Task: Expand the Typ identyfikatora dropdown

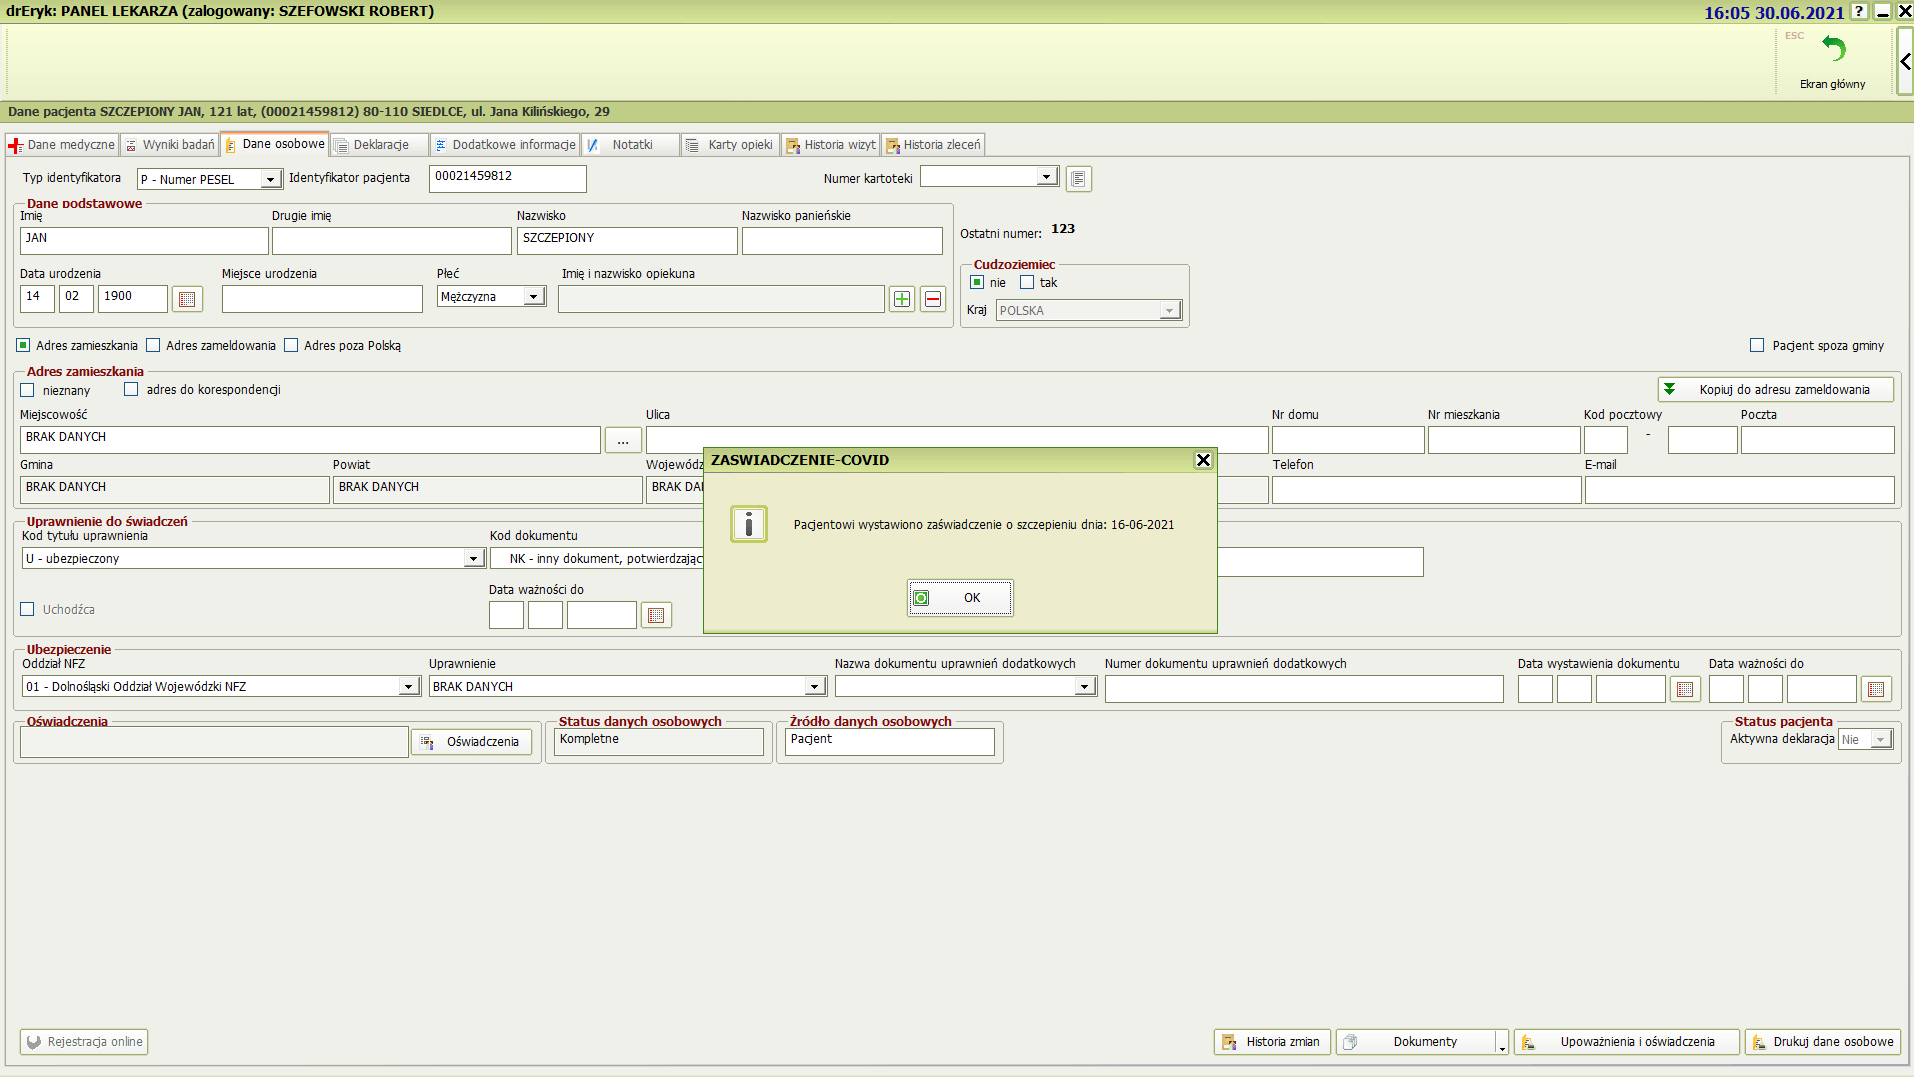Action: (270, 179)
